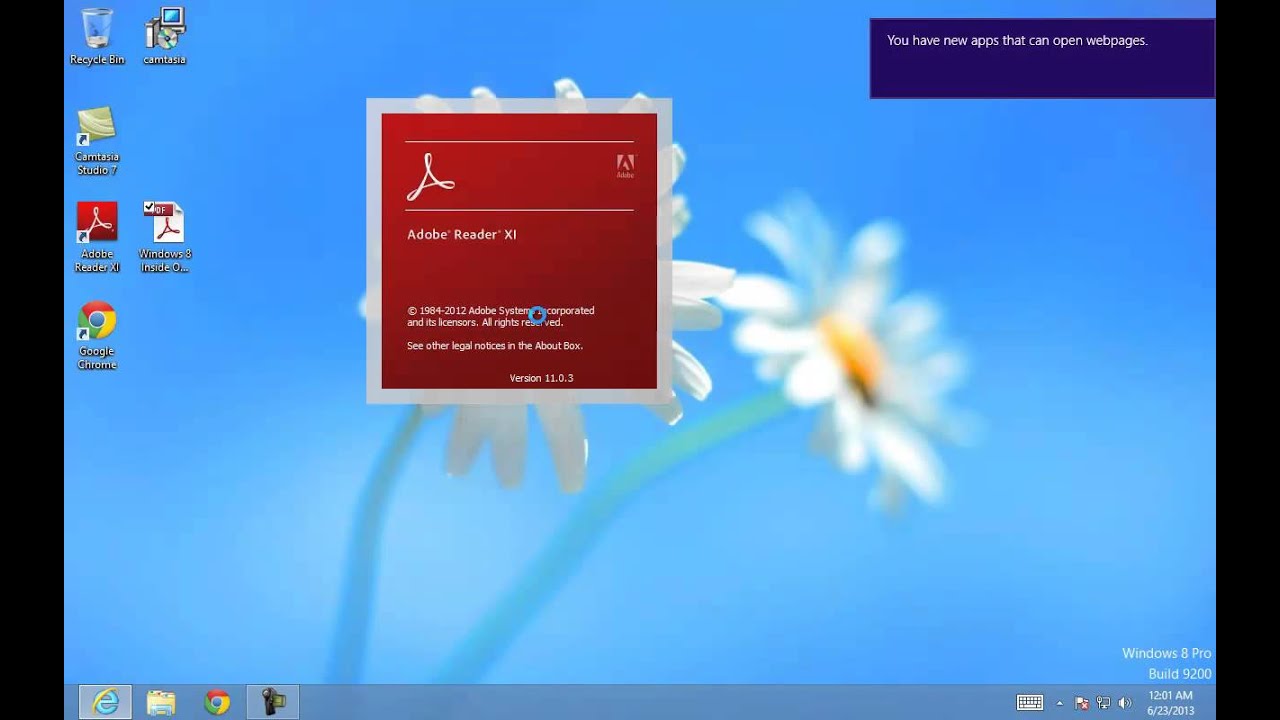The image size is (1280, 720).
Task: Select the Windows 8 Inside PDF file icon
Action: coord(164,237)
